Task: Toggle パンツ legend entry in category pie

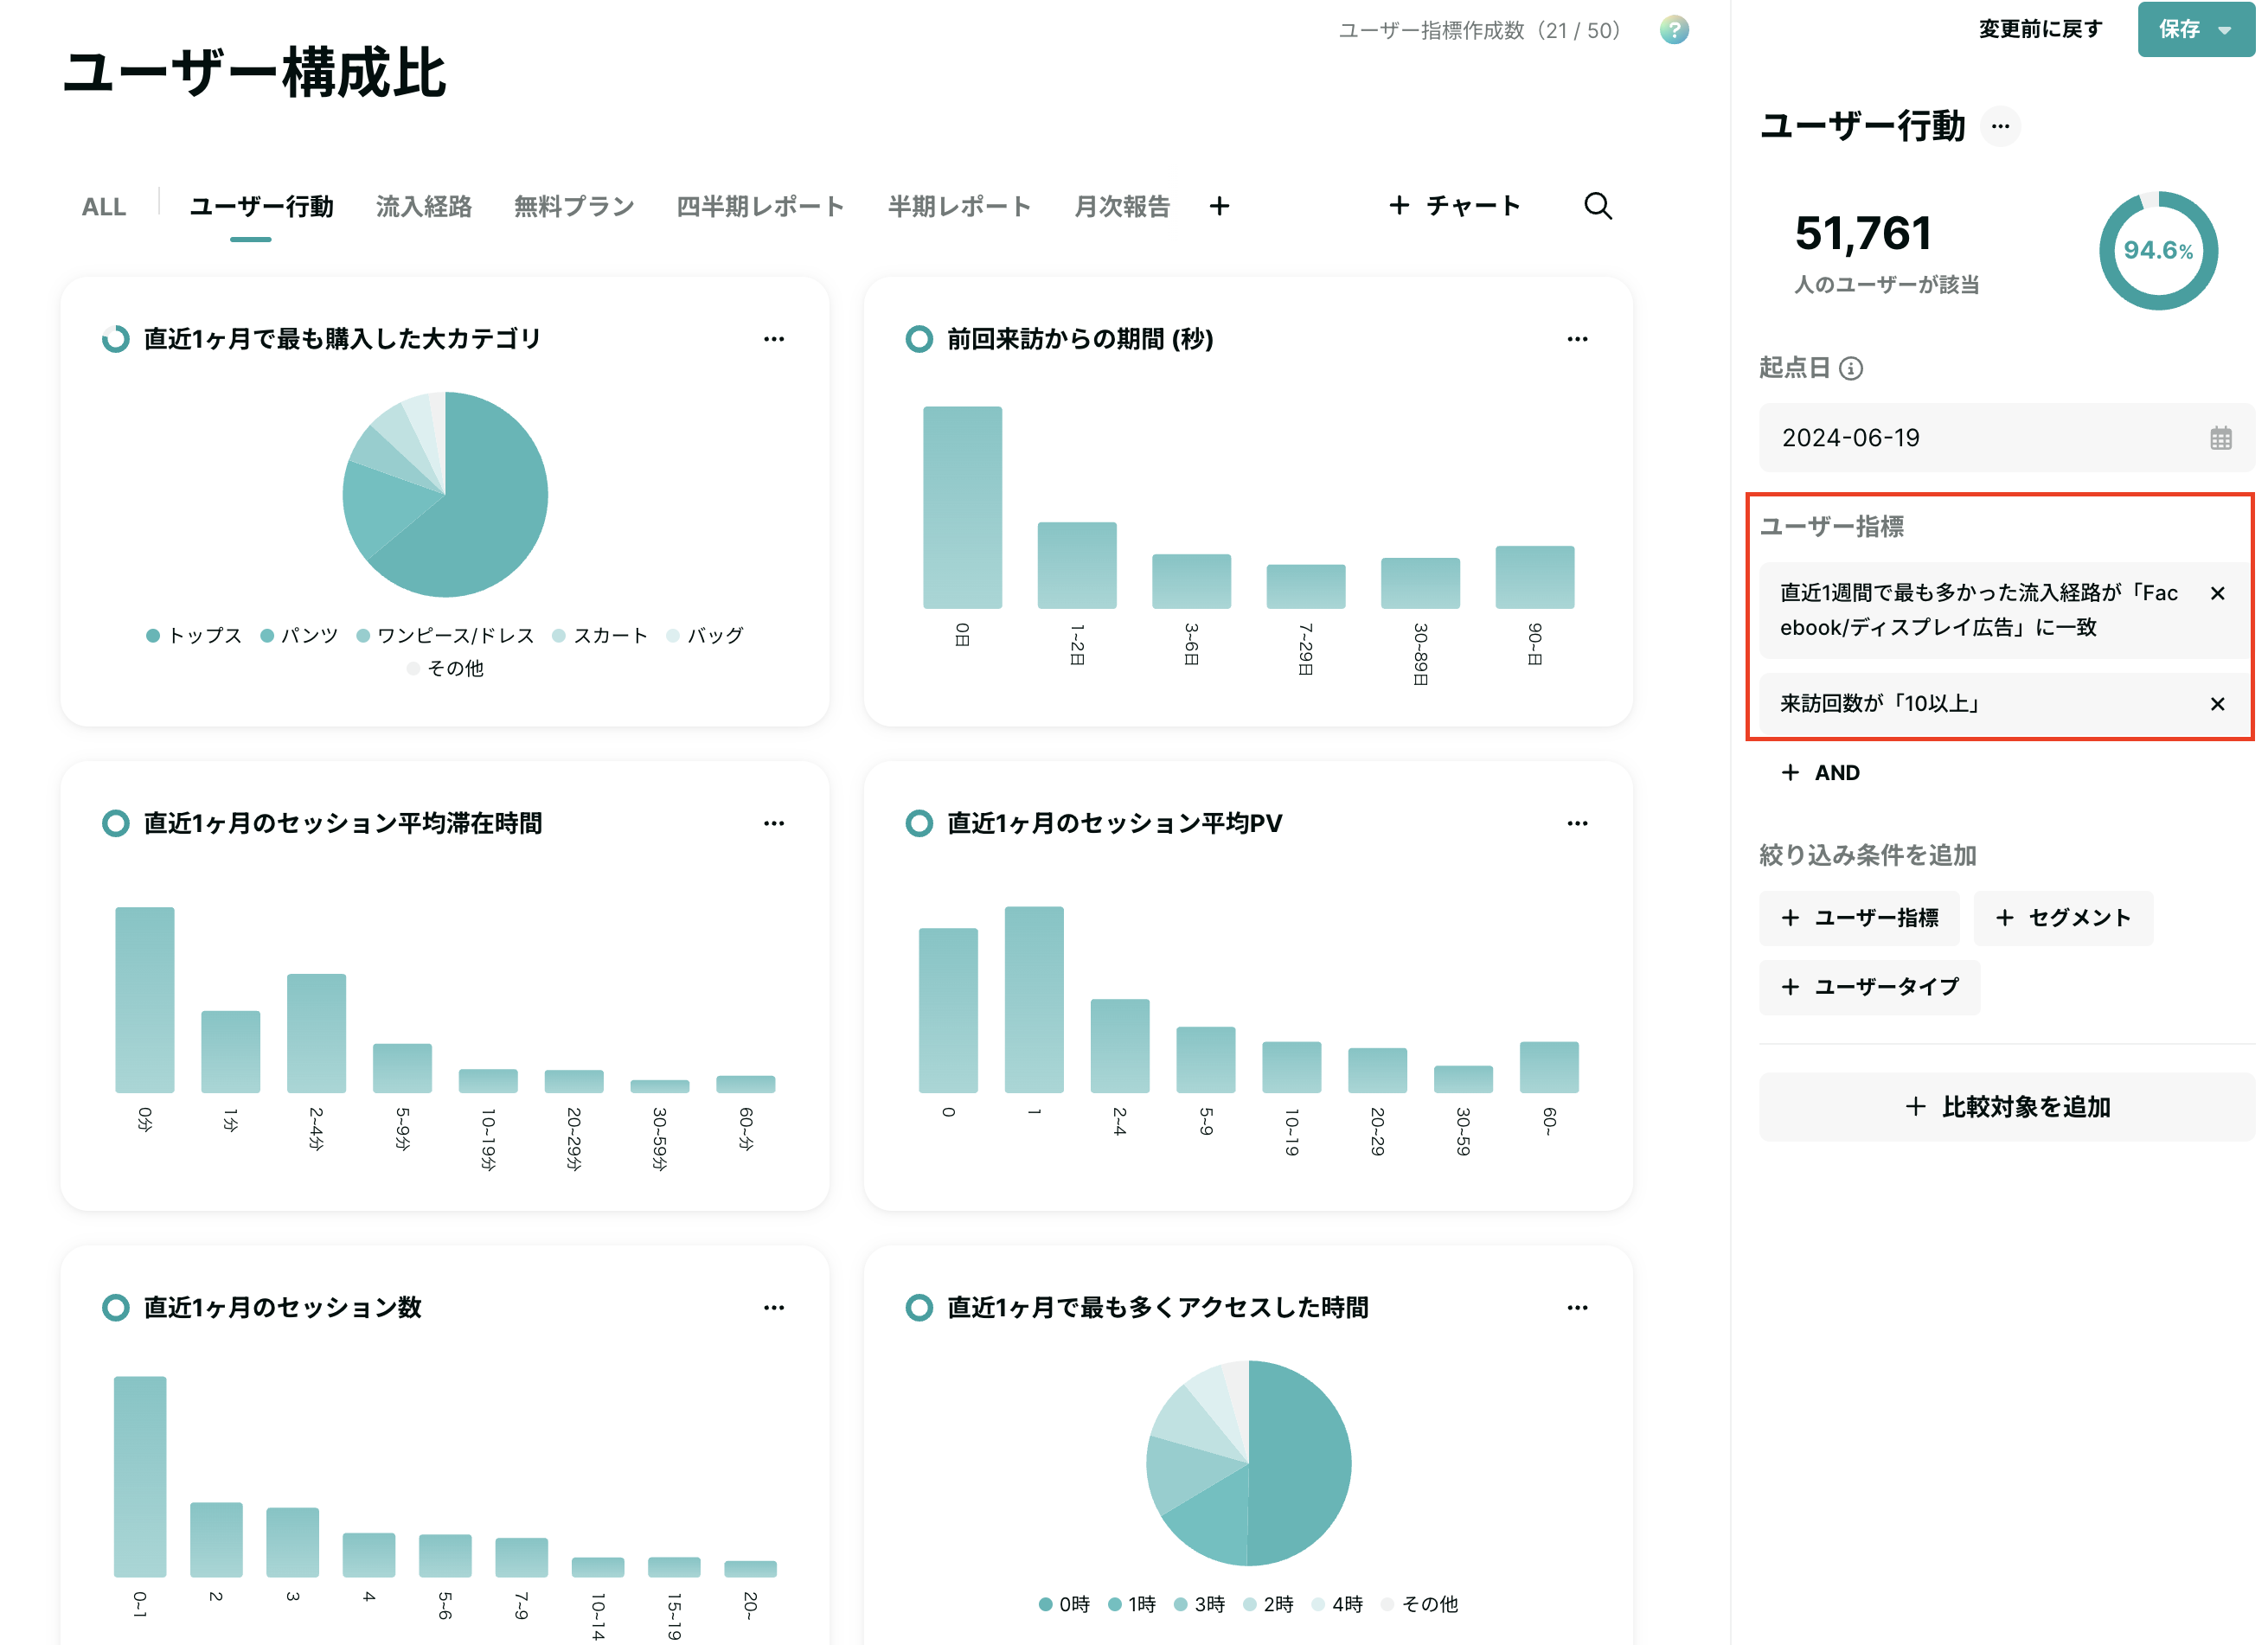Action: [299, 636]
